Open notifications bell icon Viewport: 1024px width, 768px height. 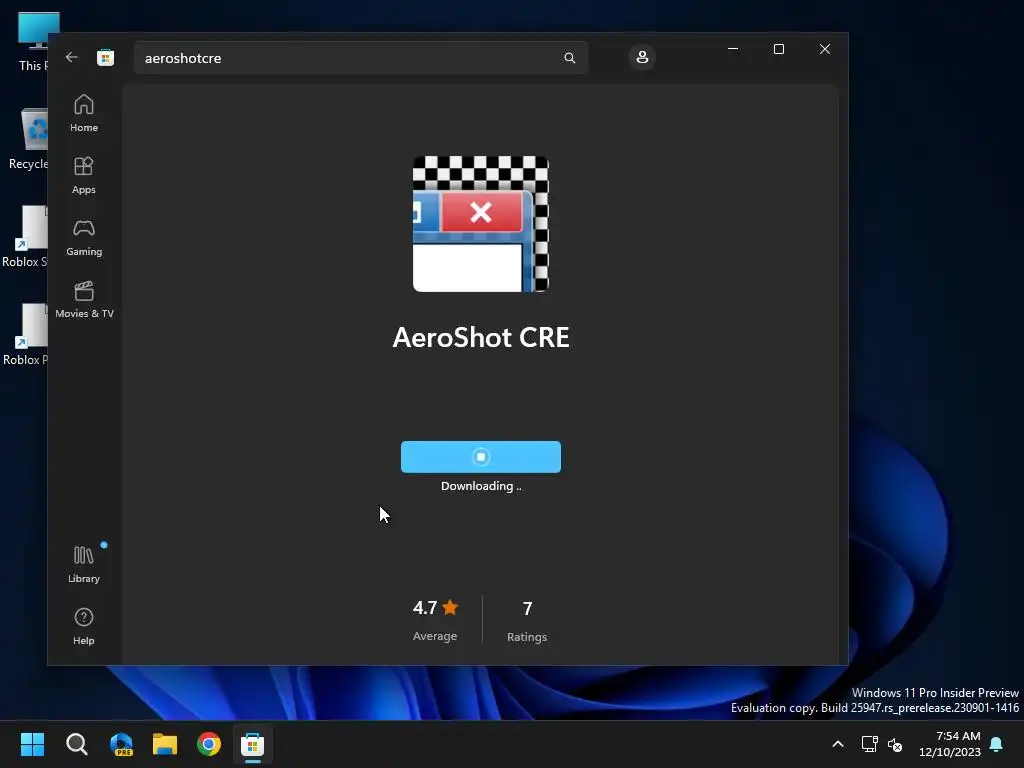pos(997,744)
